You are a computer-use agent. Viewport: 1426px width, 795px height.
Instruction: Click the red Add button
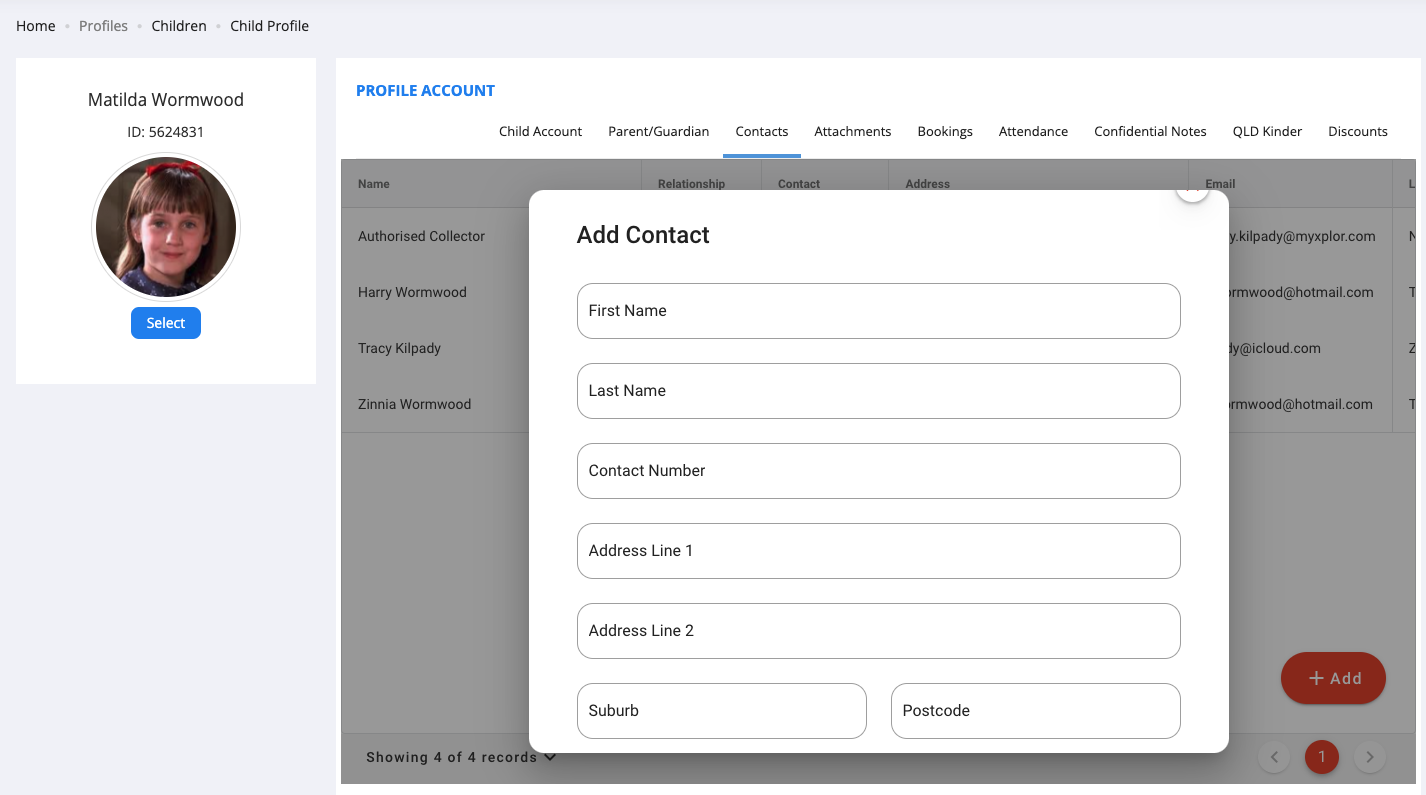(1333, 678)
